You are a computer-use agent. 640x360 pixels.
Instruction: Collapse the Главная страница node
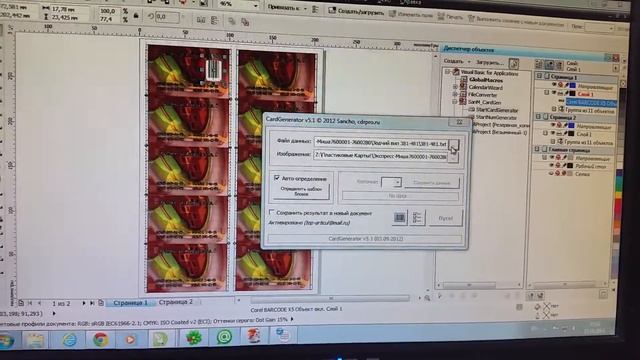[x=538, y=149]
